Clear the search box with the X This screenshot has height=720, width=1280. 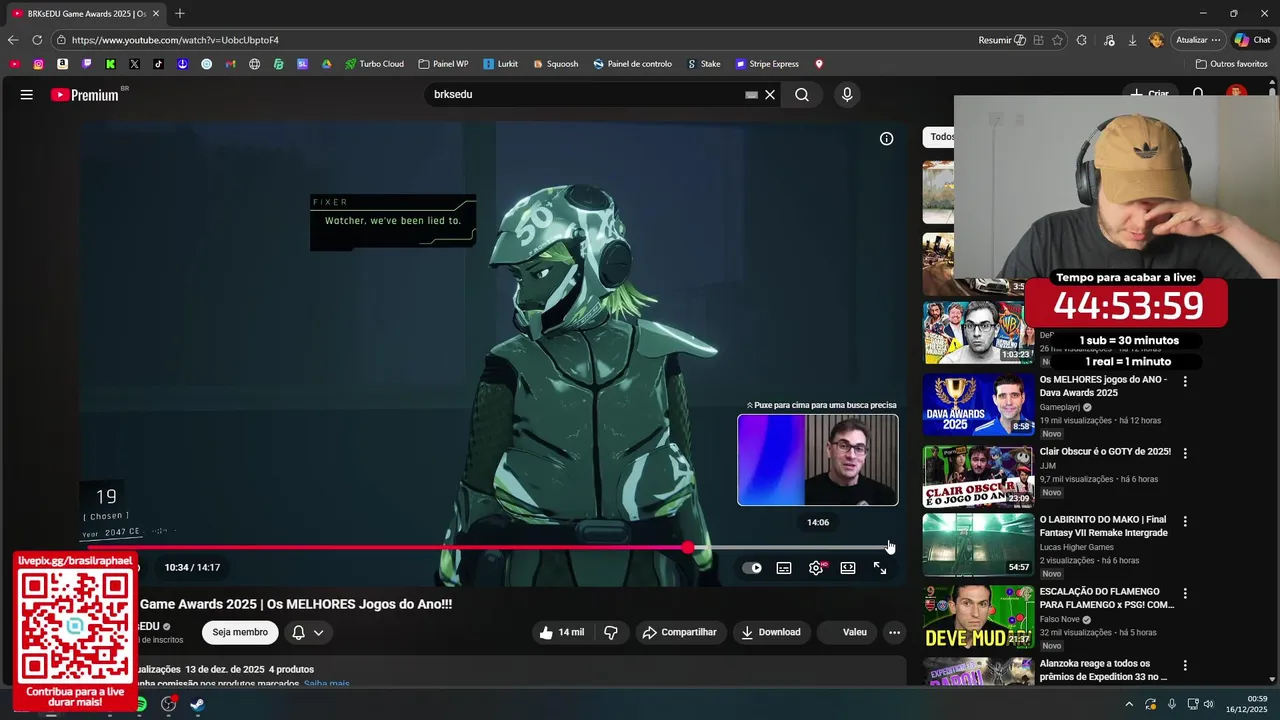(770, 95)
